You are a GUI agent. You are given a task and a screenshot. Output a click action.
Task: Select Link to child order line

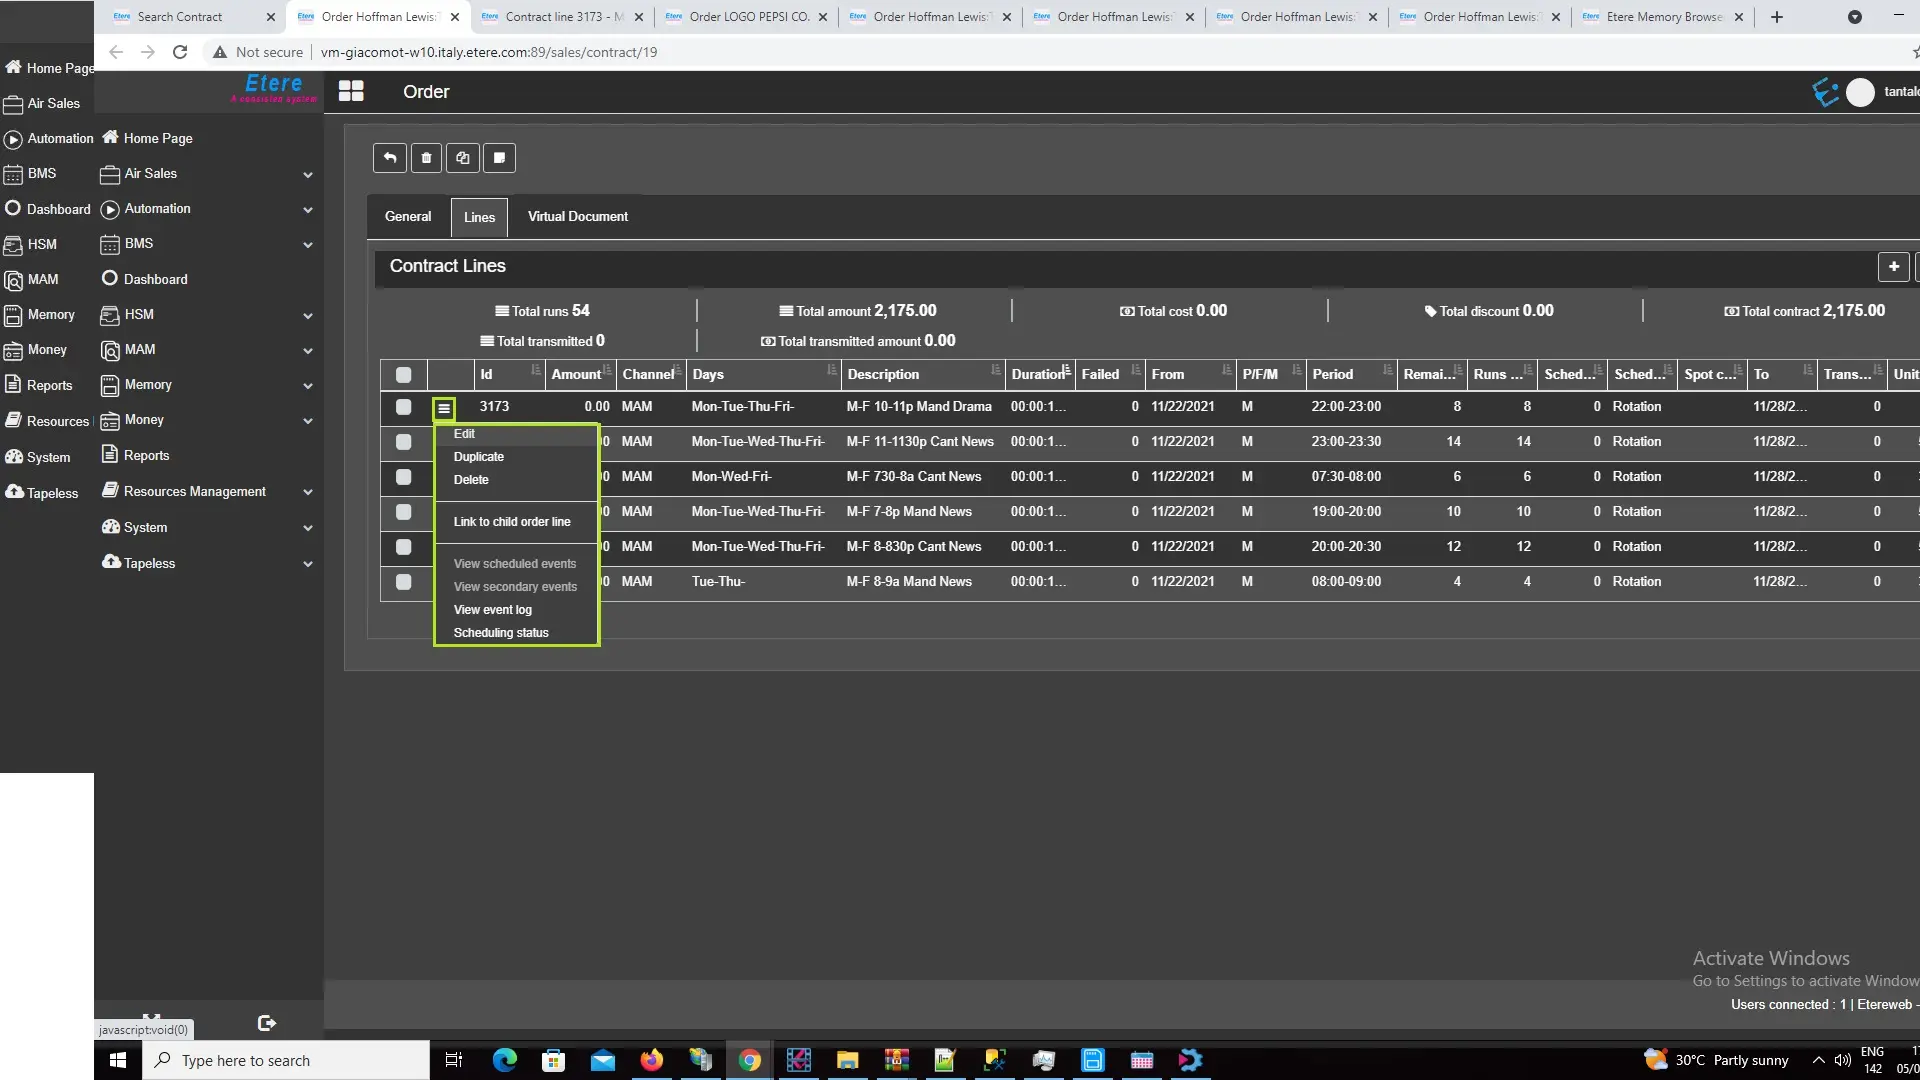coord(512,522)
